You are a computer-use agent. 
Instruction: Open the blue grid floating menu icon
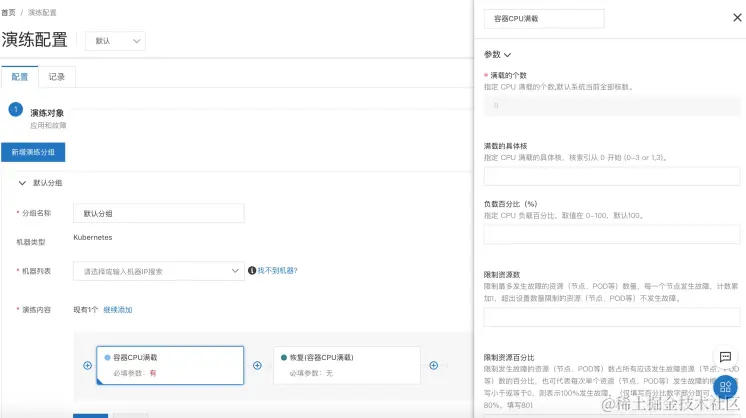point(725,387)
